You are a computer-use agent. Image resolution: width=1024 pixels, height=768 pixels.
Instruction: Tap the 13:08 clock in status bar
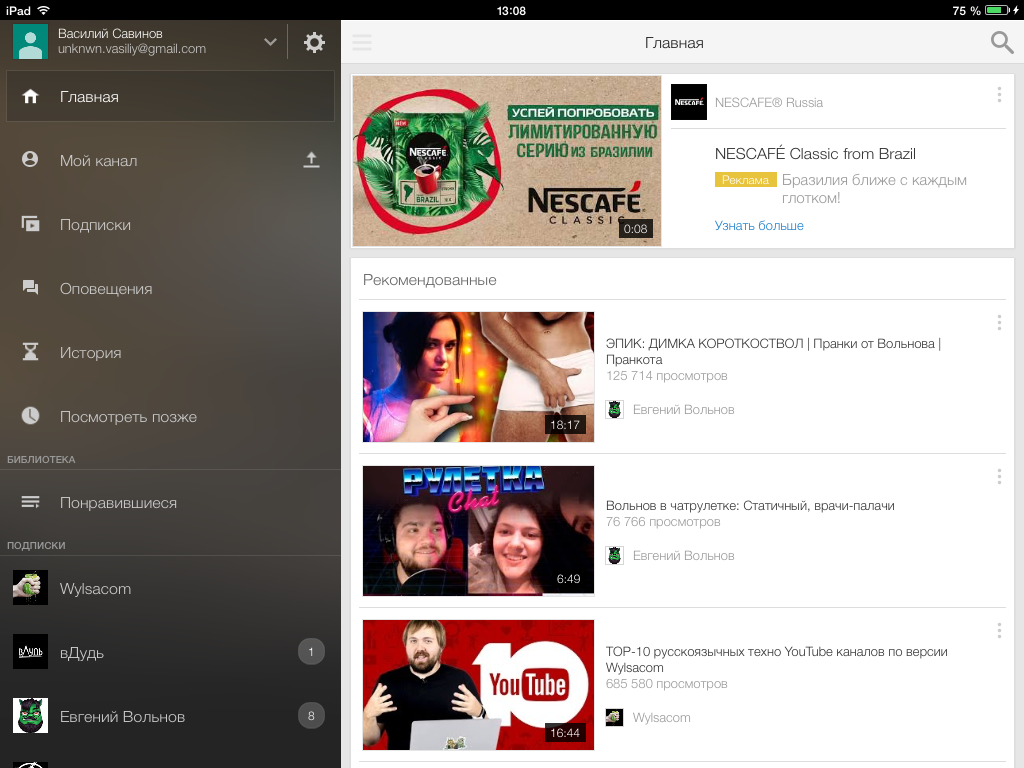[511, 10]
